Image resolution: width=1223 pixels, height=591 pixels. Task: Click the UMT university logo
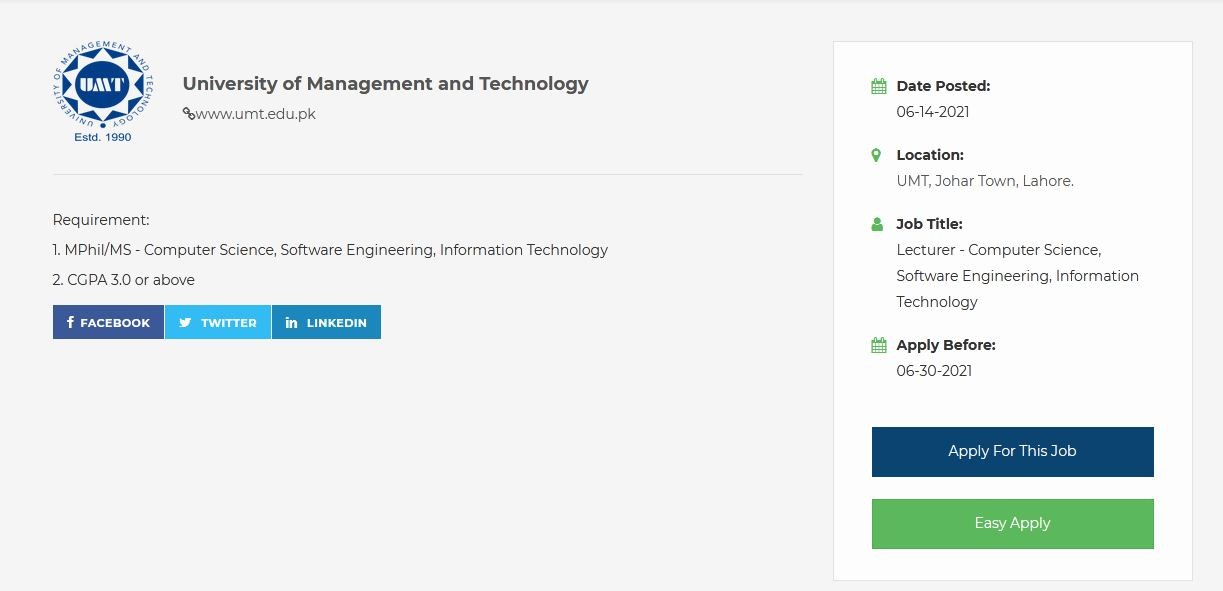point(103,91)
